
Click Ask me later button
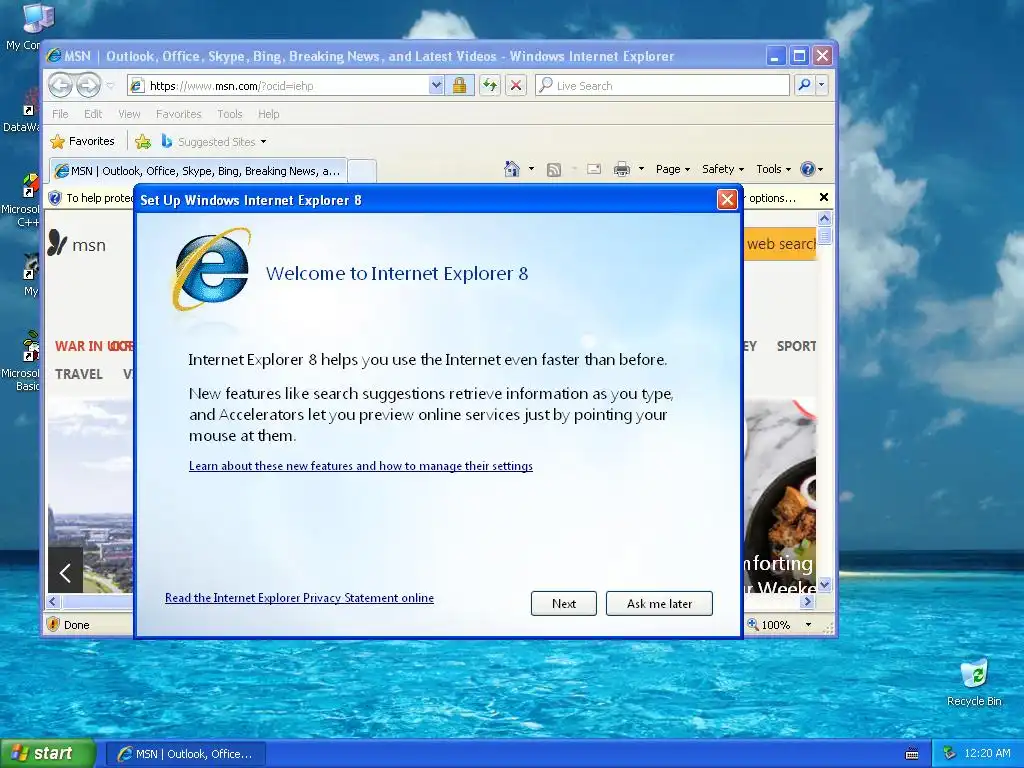pos(659,603)
